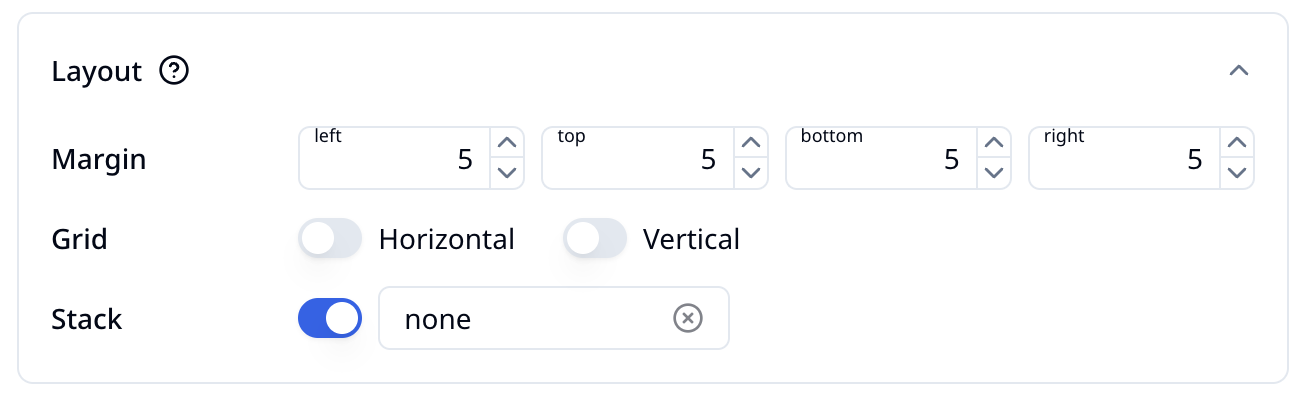The image size is (1310, 396).
Task: Decrease the left margin value
Action: (x=507, y=173)
